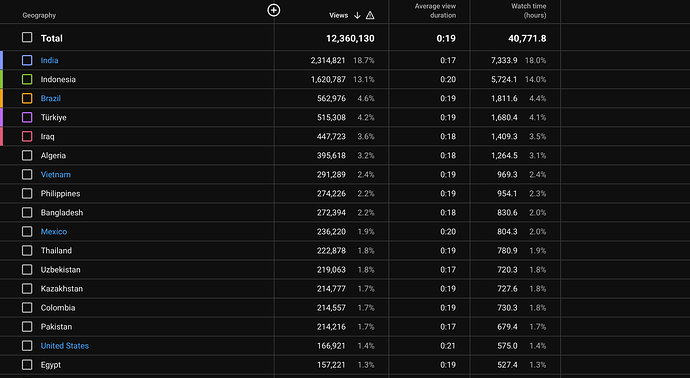Select the Algeria country name

coord(53,155)
